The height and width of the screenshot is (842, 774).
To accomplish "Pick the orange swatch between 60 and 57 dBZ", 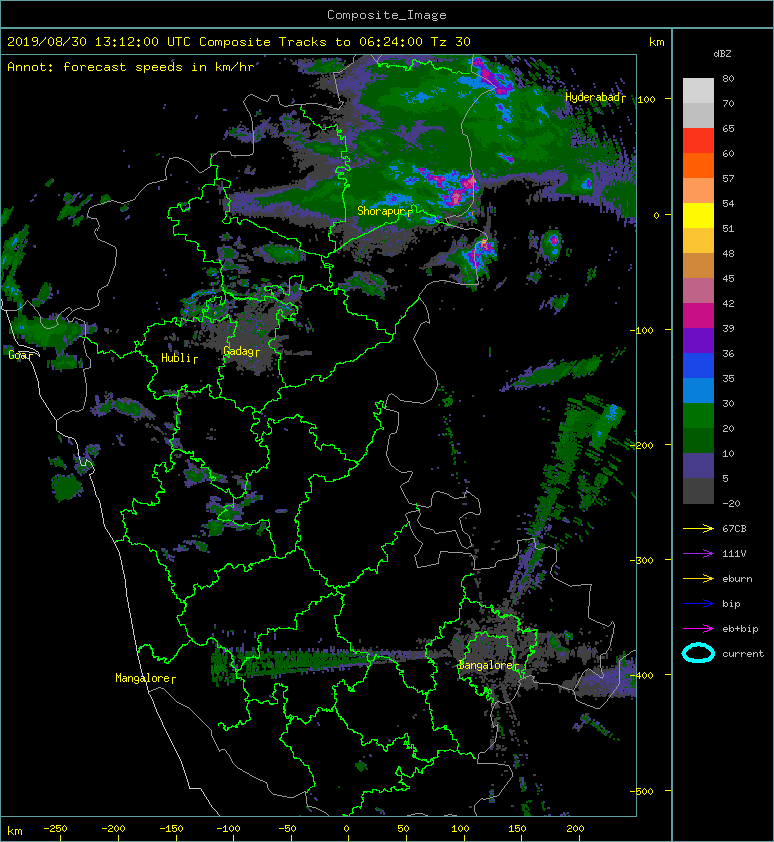I will point(698,166).
